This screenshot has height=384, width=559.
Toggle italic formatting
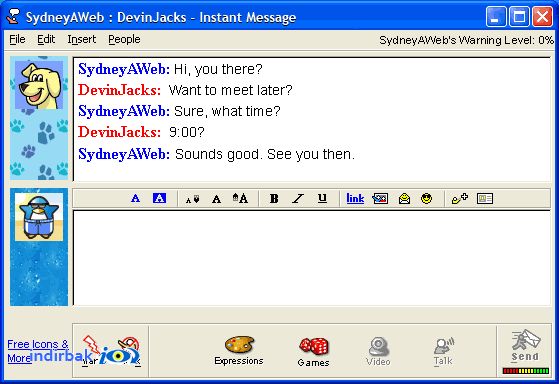pyautogui.click(x=298, y=199)
